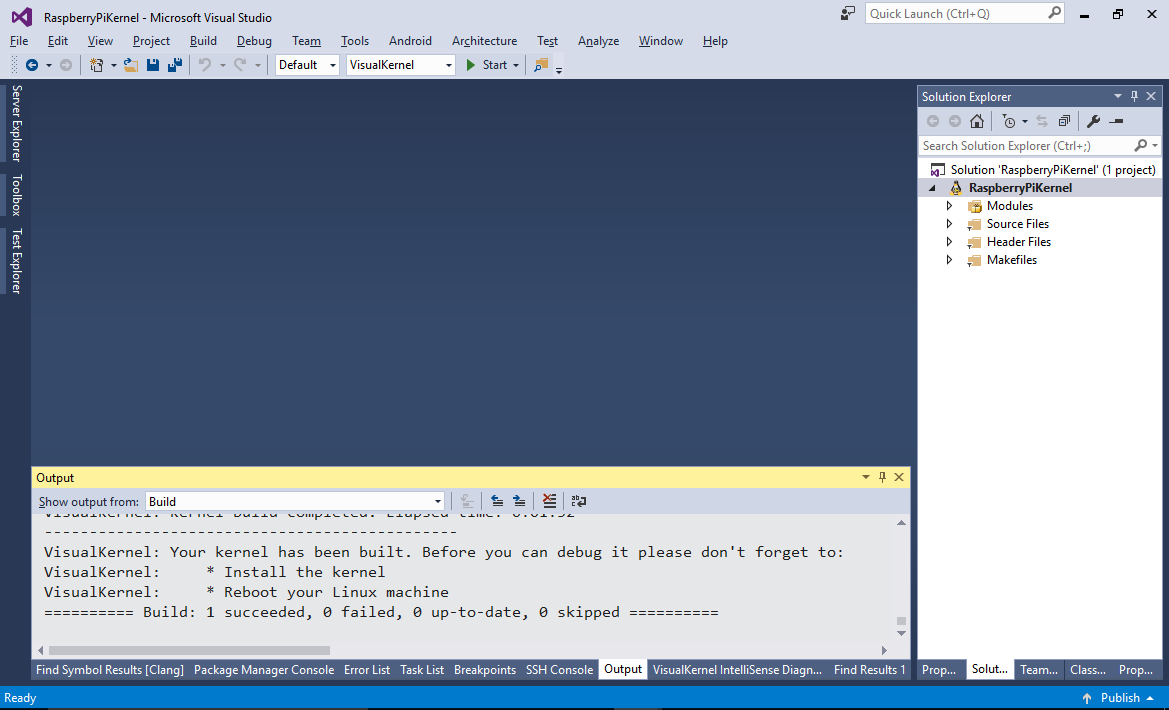The width and height of the screenshot is (1169, 710).
Task: Toggle word wrap in Output window
Action: click(x=579, y=501)
